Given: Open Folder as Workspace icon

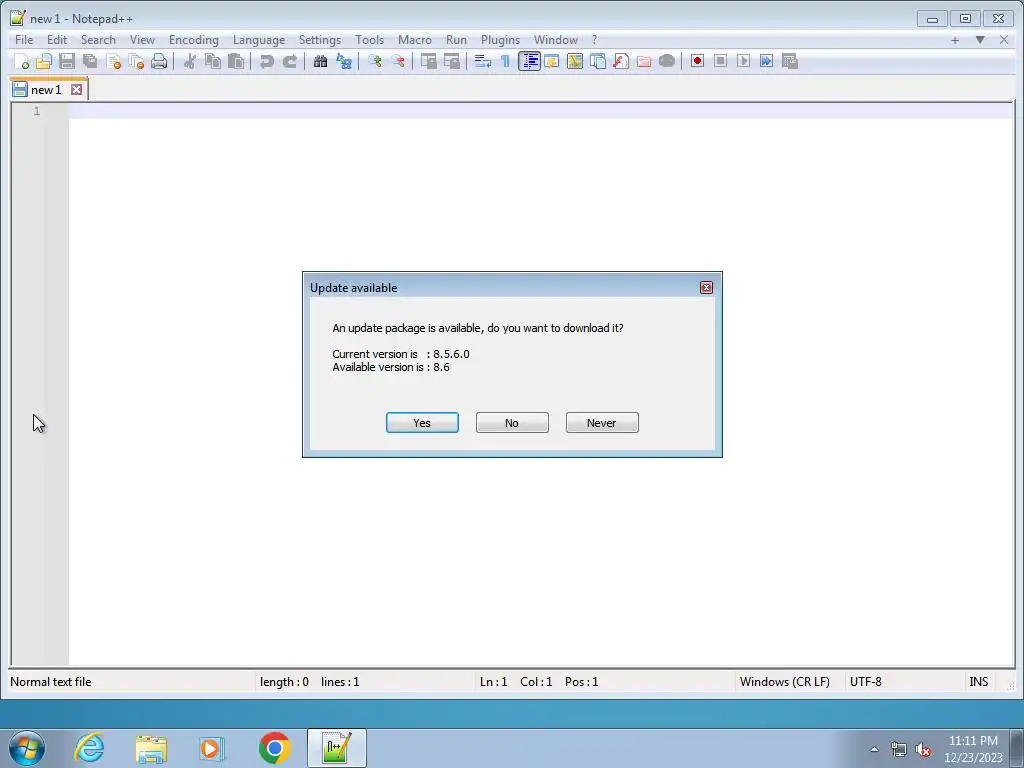Looking at the screenshot, I should [x=644, y=61].
